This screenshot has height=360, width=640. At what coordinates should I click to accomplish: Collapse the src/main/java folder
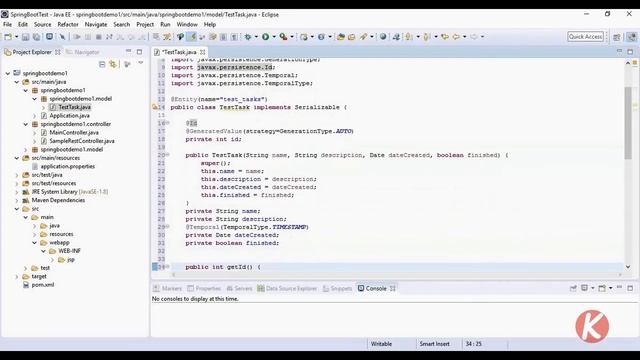point(17,82)
